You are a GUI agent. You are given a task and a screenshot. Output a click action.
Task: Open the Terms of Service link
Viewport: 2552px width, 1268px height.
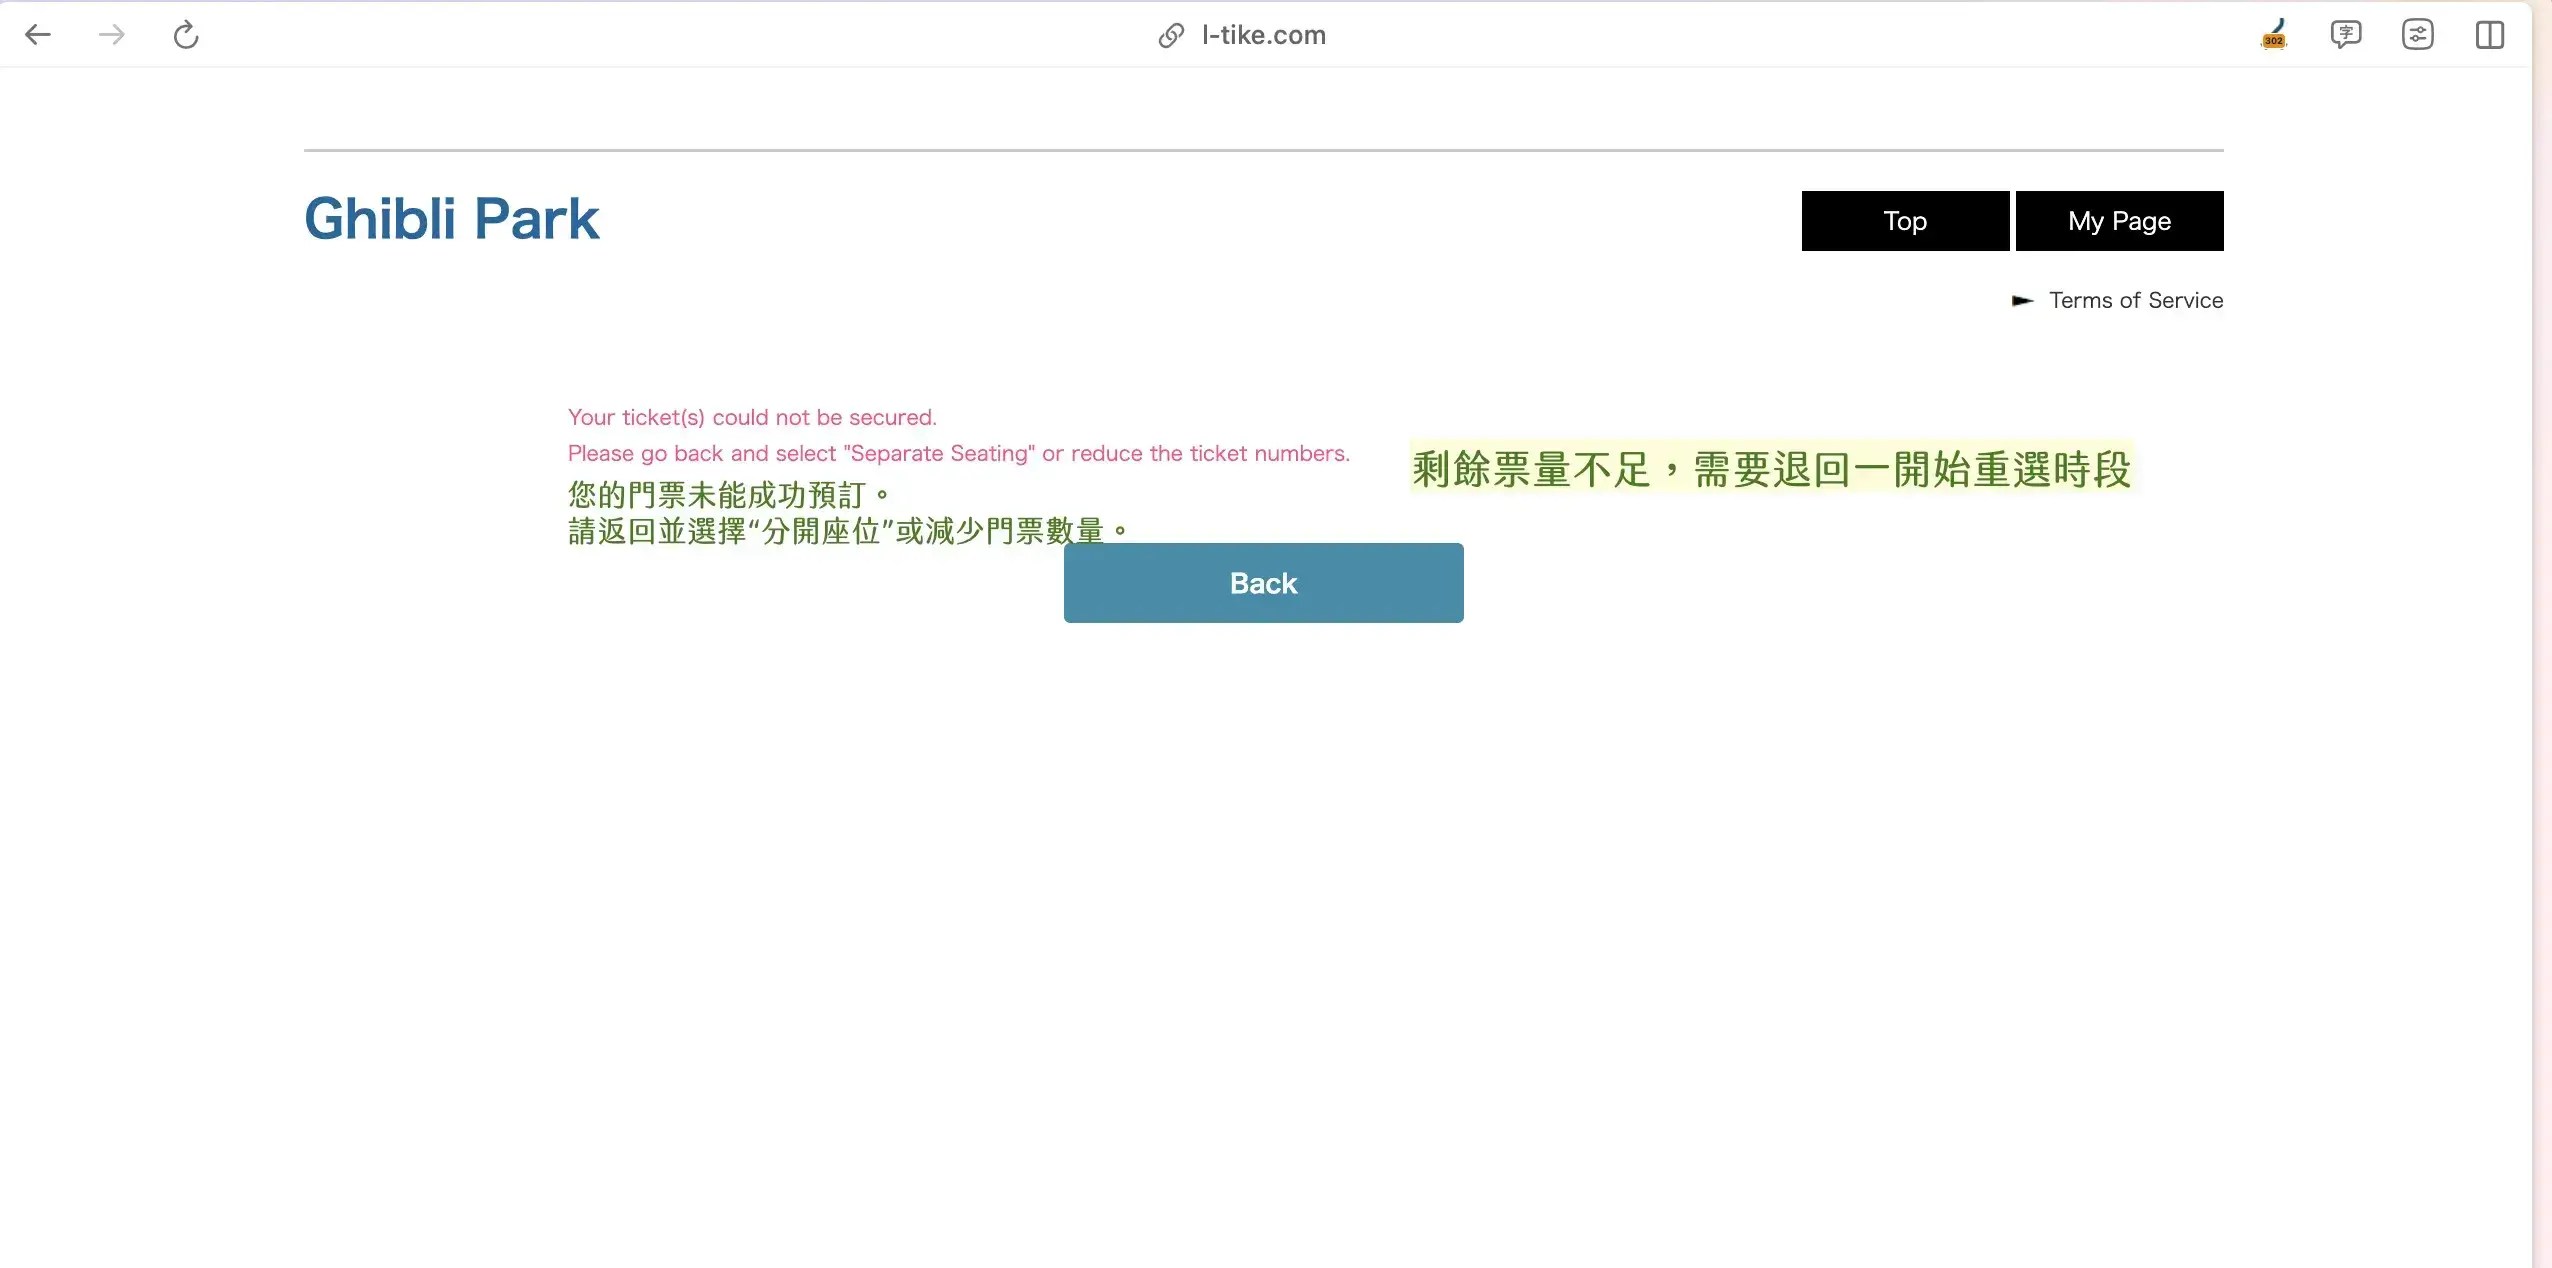[x=2135, y=300]
